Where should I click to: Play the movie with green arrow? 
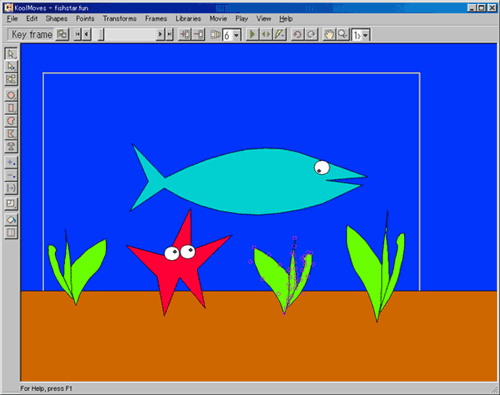point(252,34)
